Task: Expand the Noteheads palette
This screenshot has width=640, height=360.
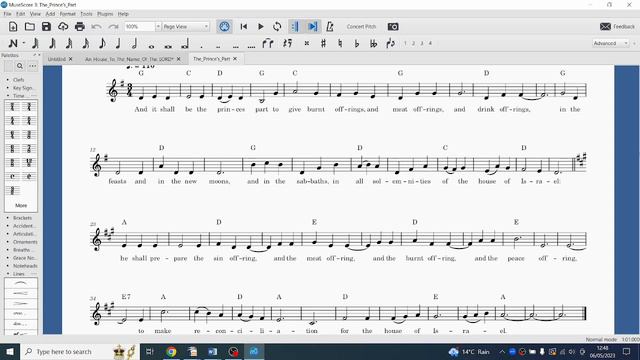Action: tap(24, 266)
